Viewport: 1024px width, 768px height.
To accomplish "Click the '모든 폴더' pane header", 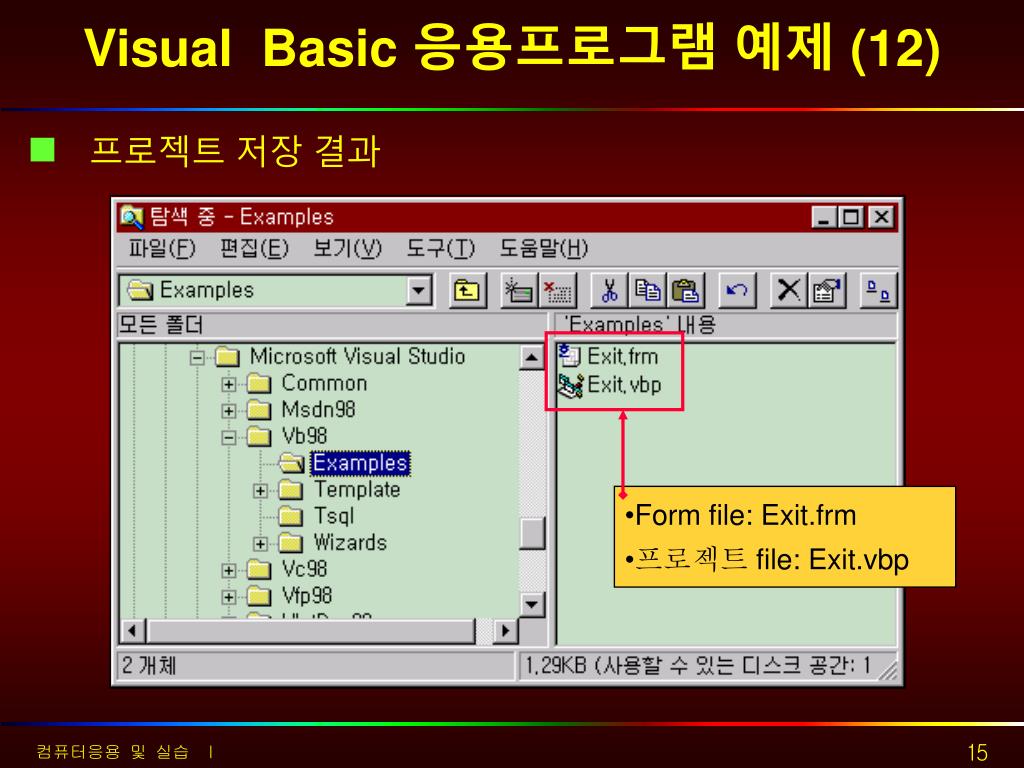I will point(332,325).
